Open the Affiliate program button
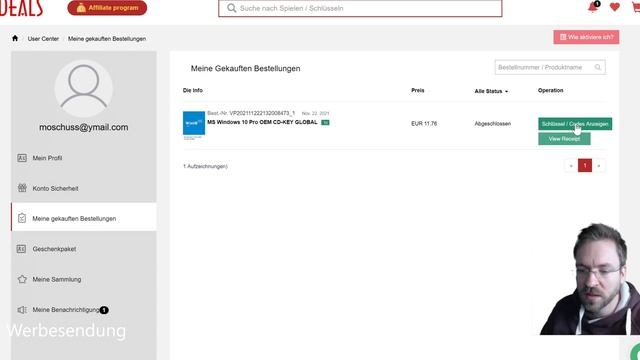Viewport: 640px width, 360px height. [107, 8]
